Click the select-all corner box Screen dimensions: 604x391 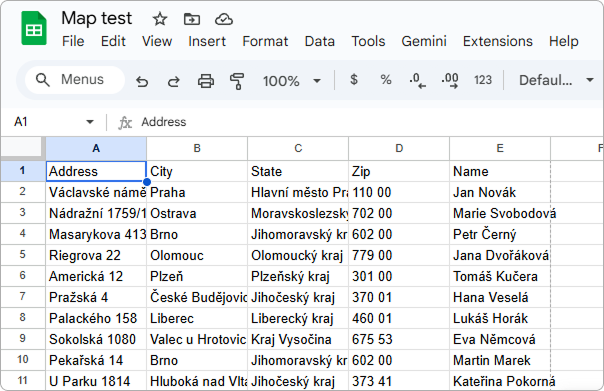(x=22, y=148)
